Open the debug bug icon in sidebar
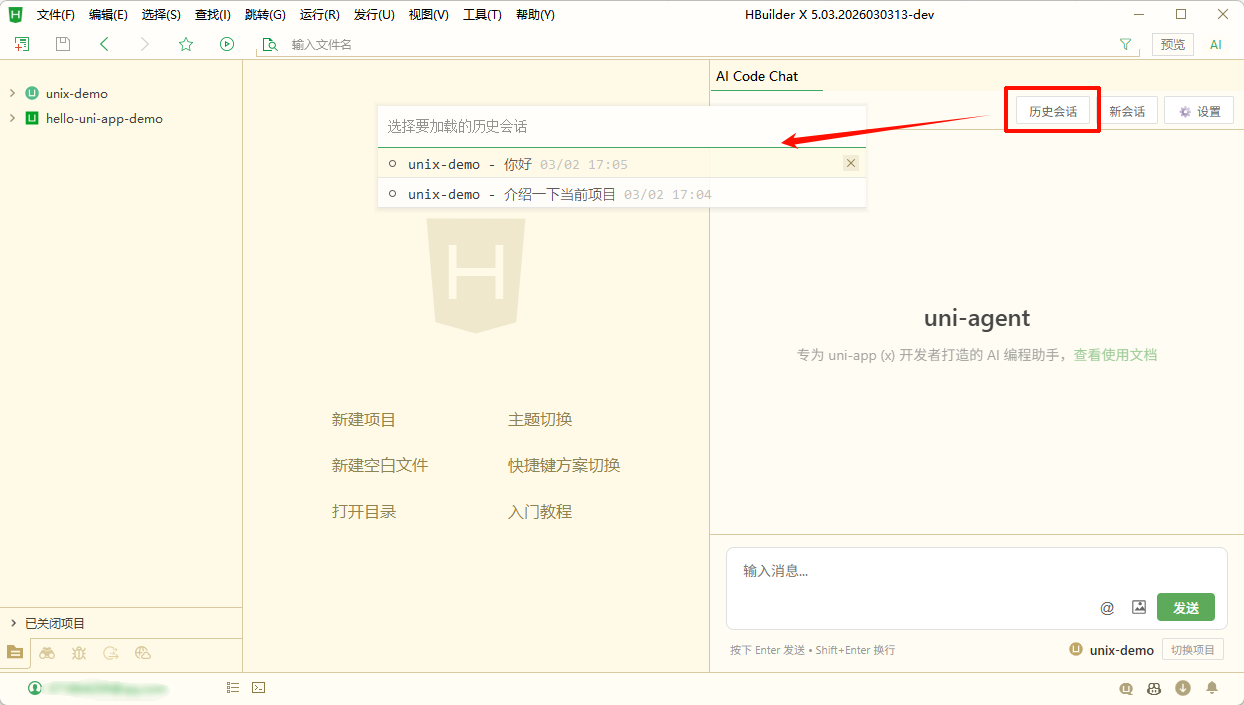 [x=79, y=653]
